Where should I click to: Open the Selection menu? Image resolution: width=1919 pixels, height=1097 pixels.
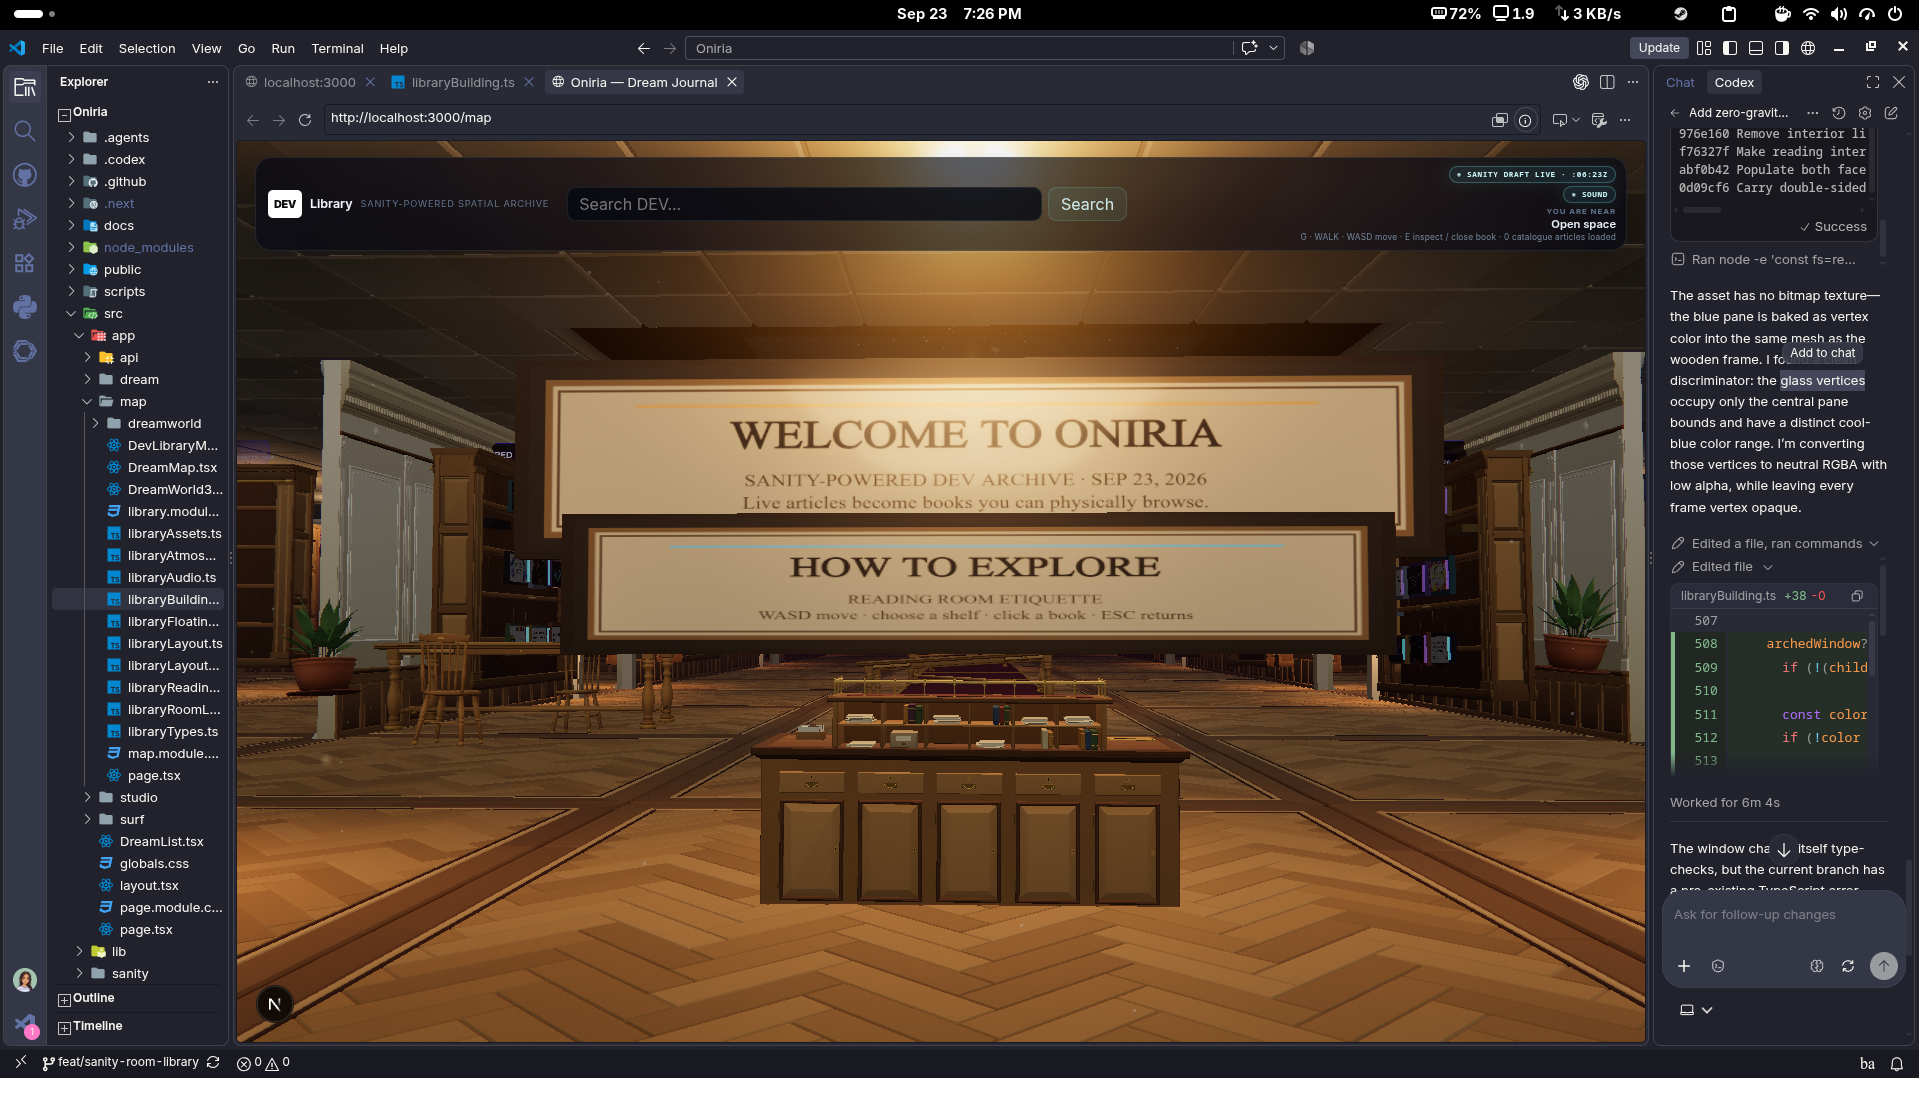point(147,48)
